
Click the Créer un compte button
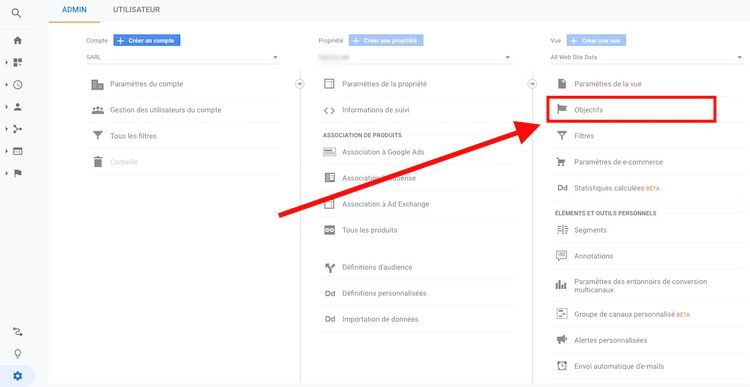coord(147,41)
